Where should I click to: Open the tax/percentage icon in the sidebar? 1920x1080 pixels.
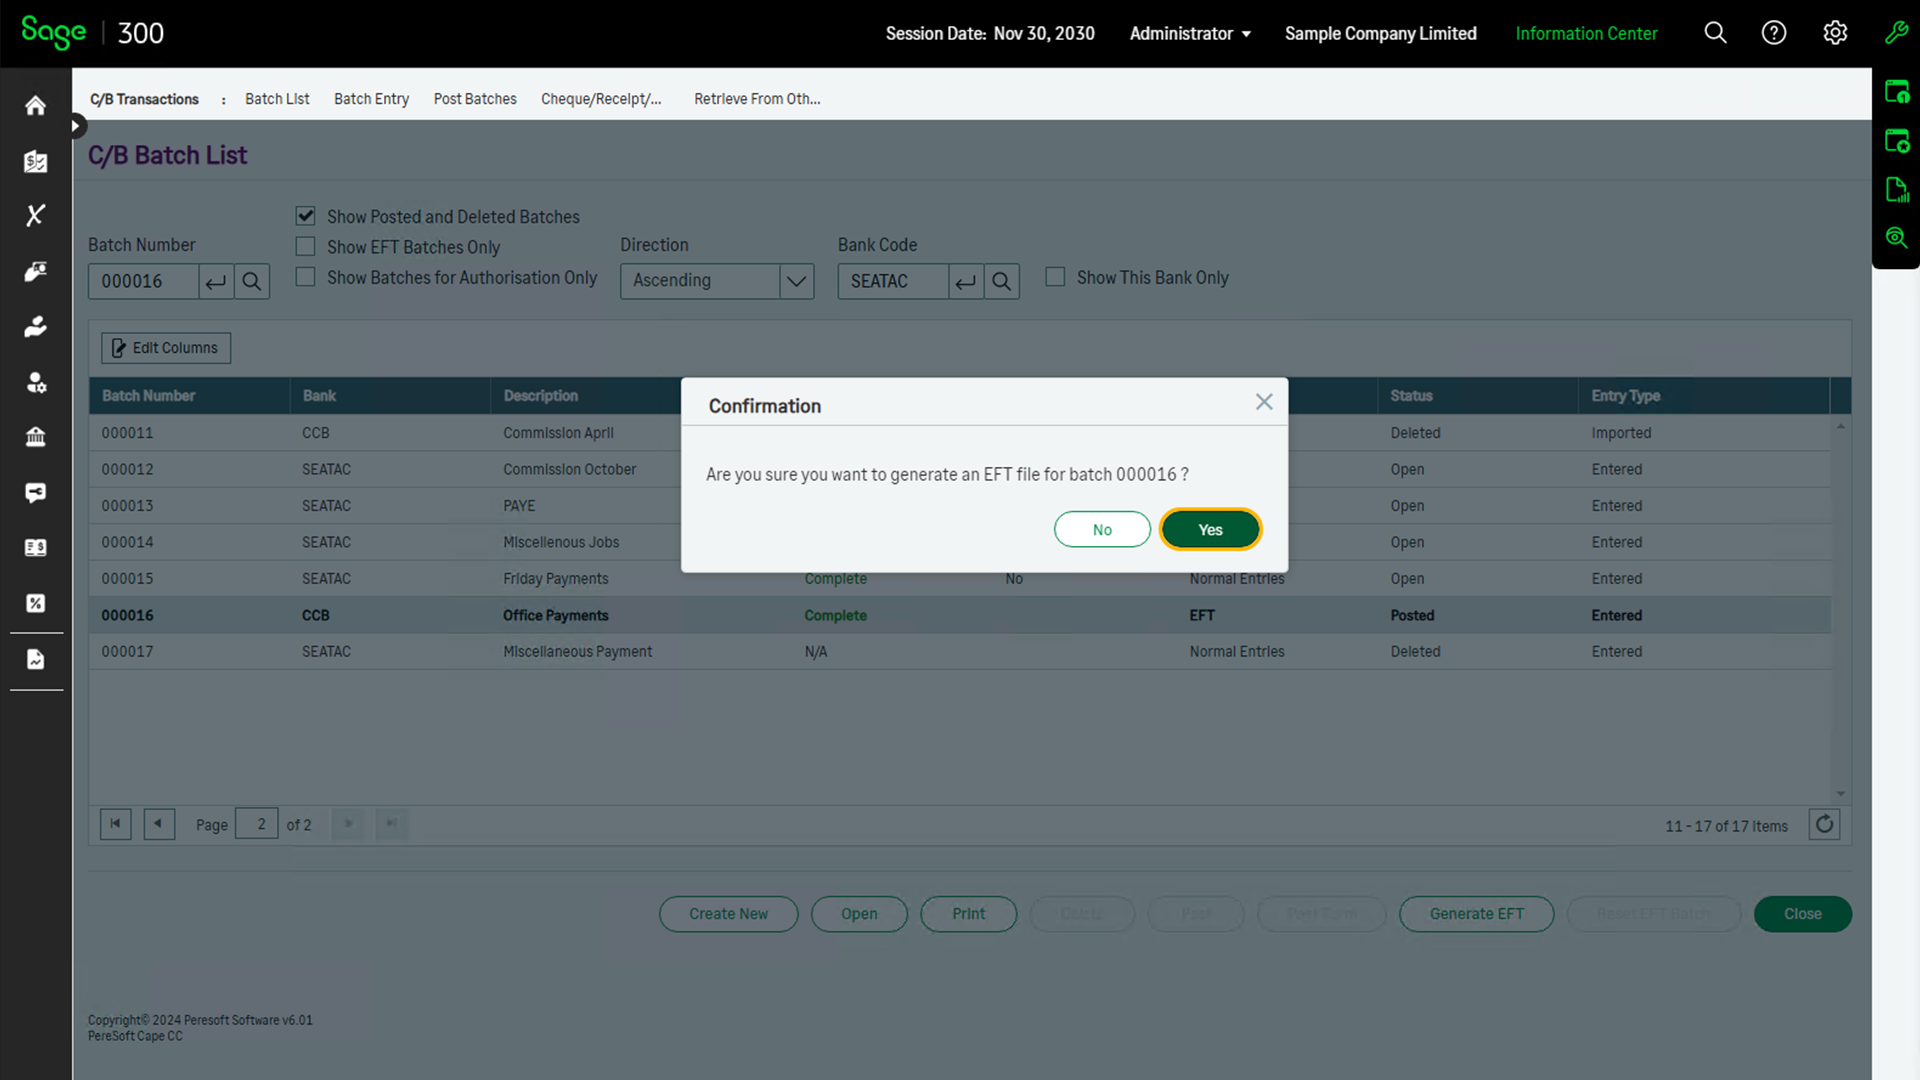pos(36,603)
